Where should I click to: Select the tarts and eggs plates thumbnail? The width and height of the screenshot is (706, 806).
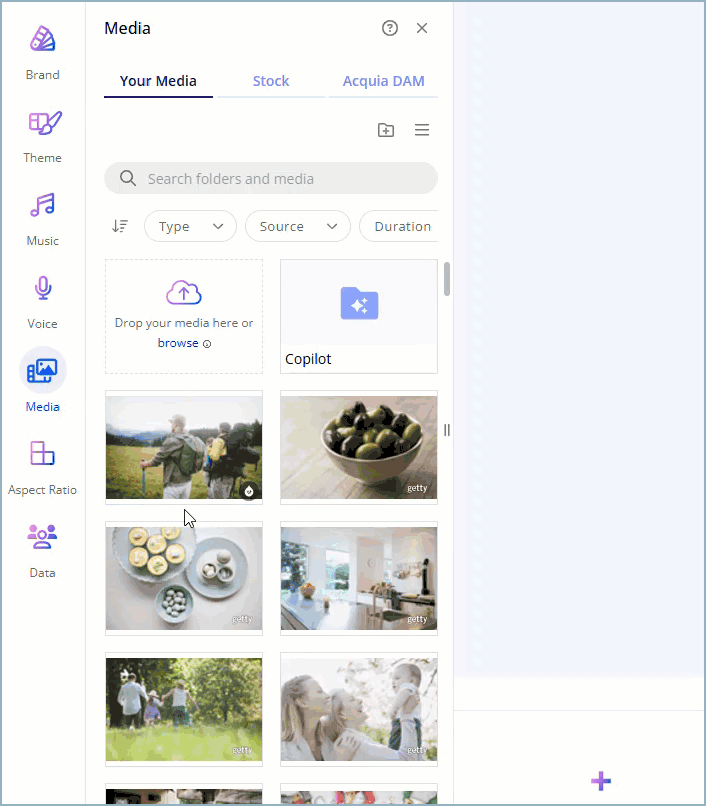pyautogui.click(x=184, y=578)
